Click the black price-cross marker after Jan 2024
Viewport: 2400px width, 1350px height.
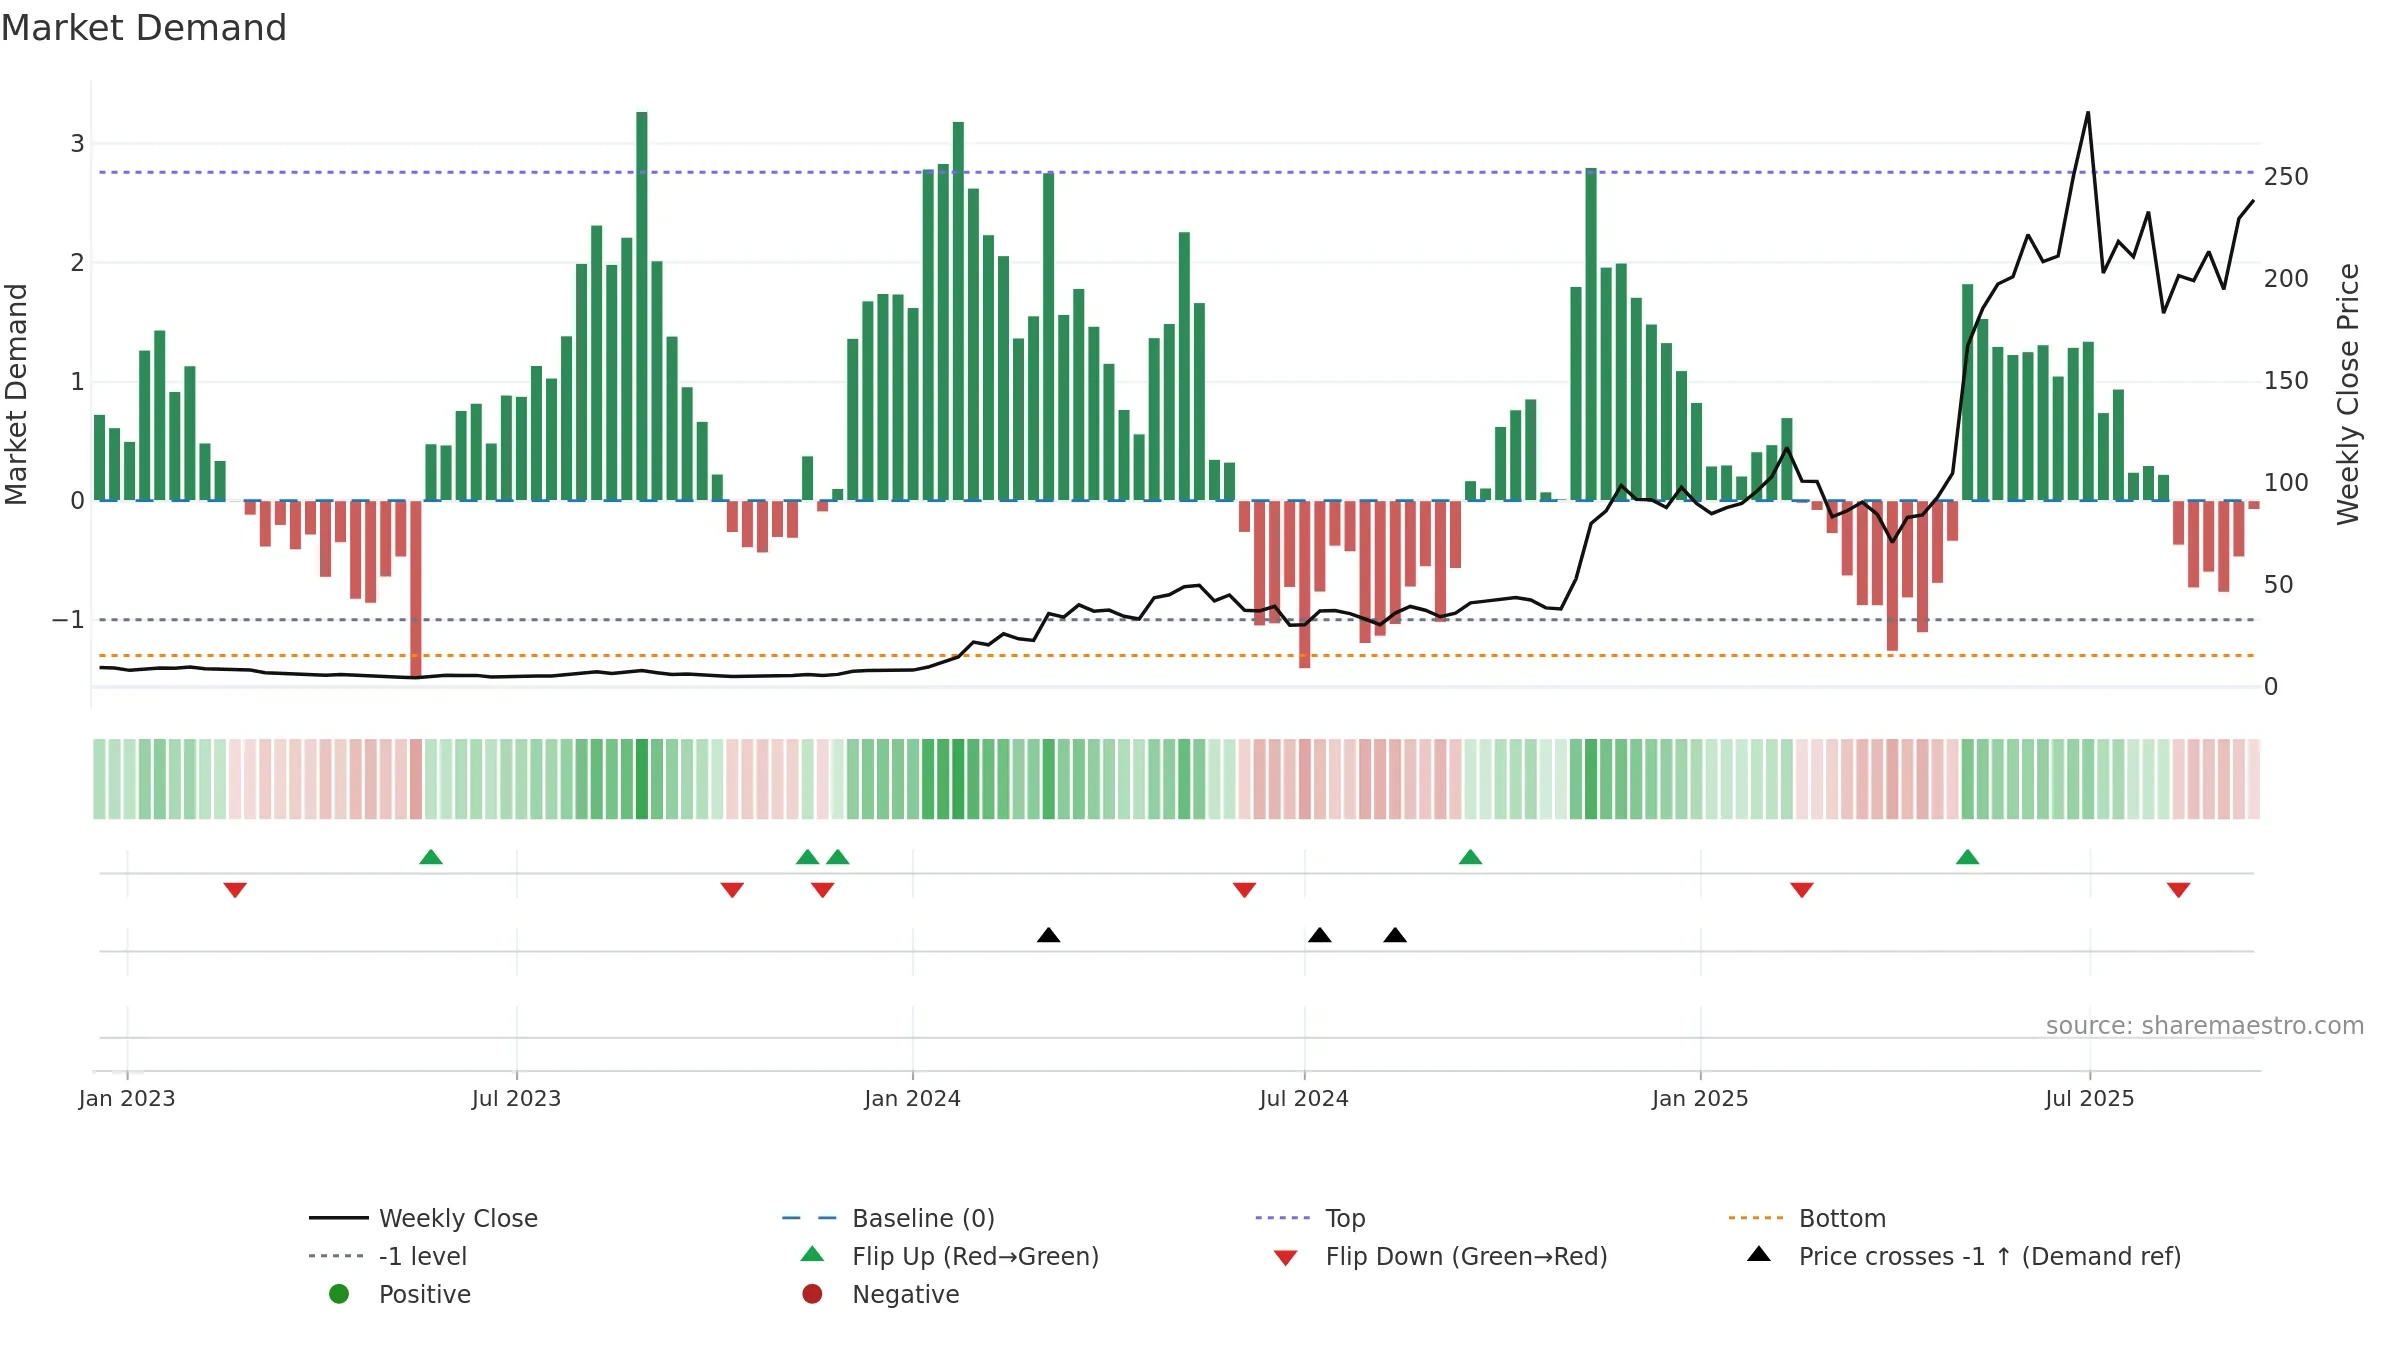coord(1048,935)
